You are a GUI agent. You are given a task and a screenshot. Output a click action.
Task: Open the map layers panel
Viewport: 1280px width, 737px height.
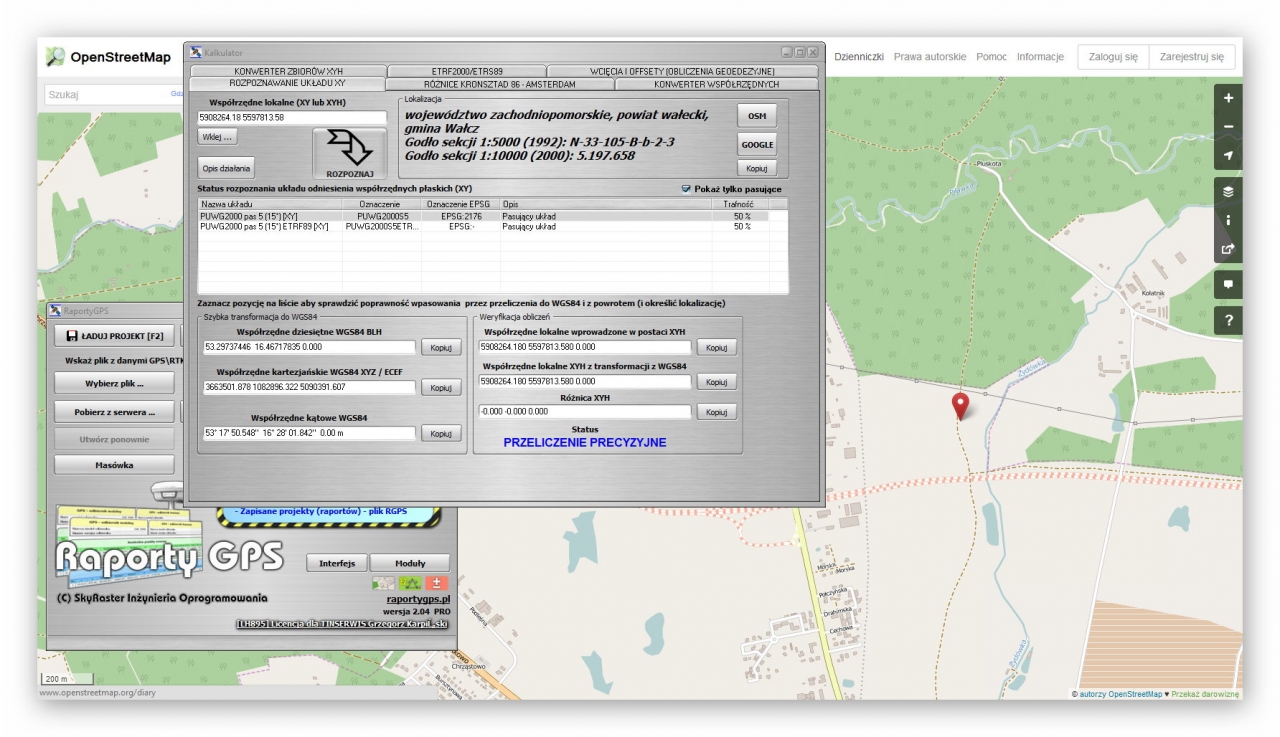[x=1228, y=192]
